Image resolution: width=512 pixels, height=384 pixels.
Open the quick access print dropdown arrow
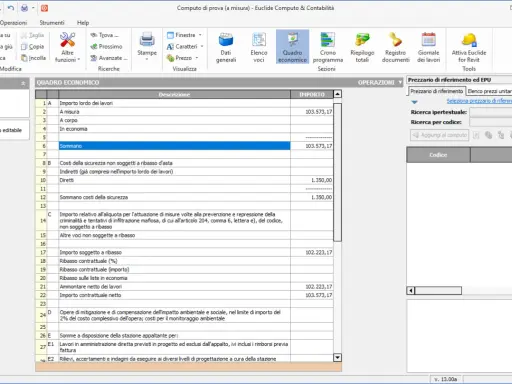tap(33, 8)
